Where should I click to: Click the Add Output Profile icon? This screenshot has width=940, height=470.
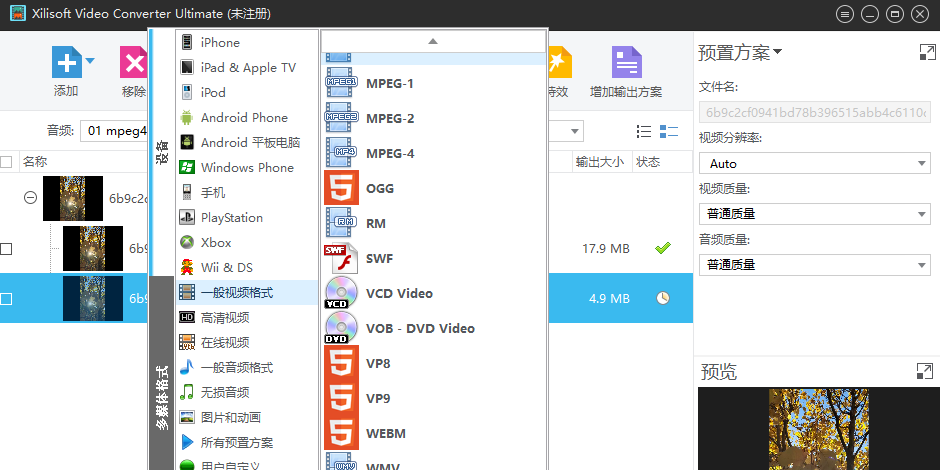coord(626,62)
